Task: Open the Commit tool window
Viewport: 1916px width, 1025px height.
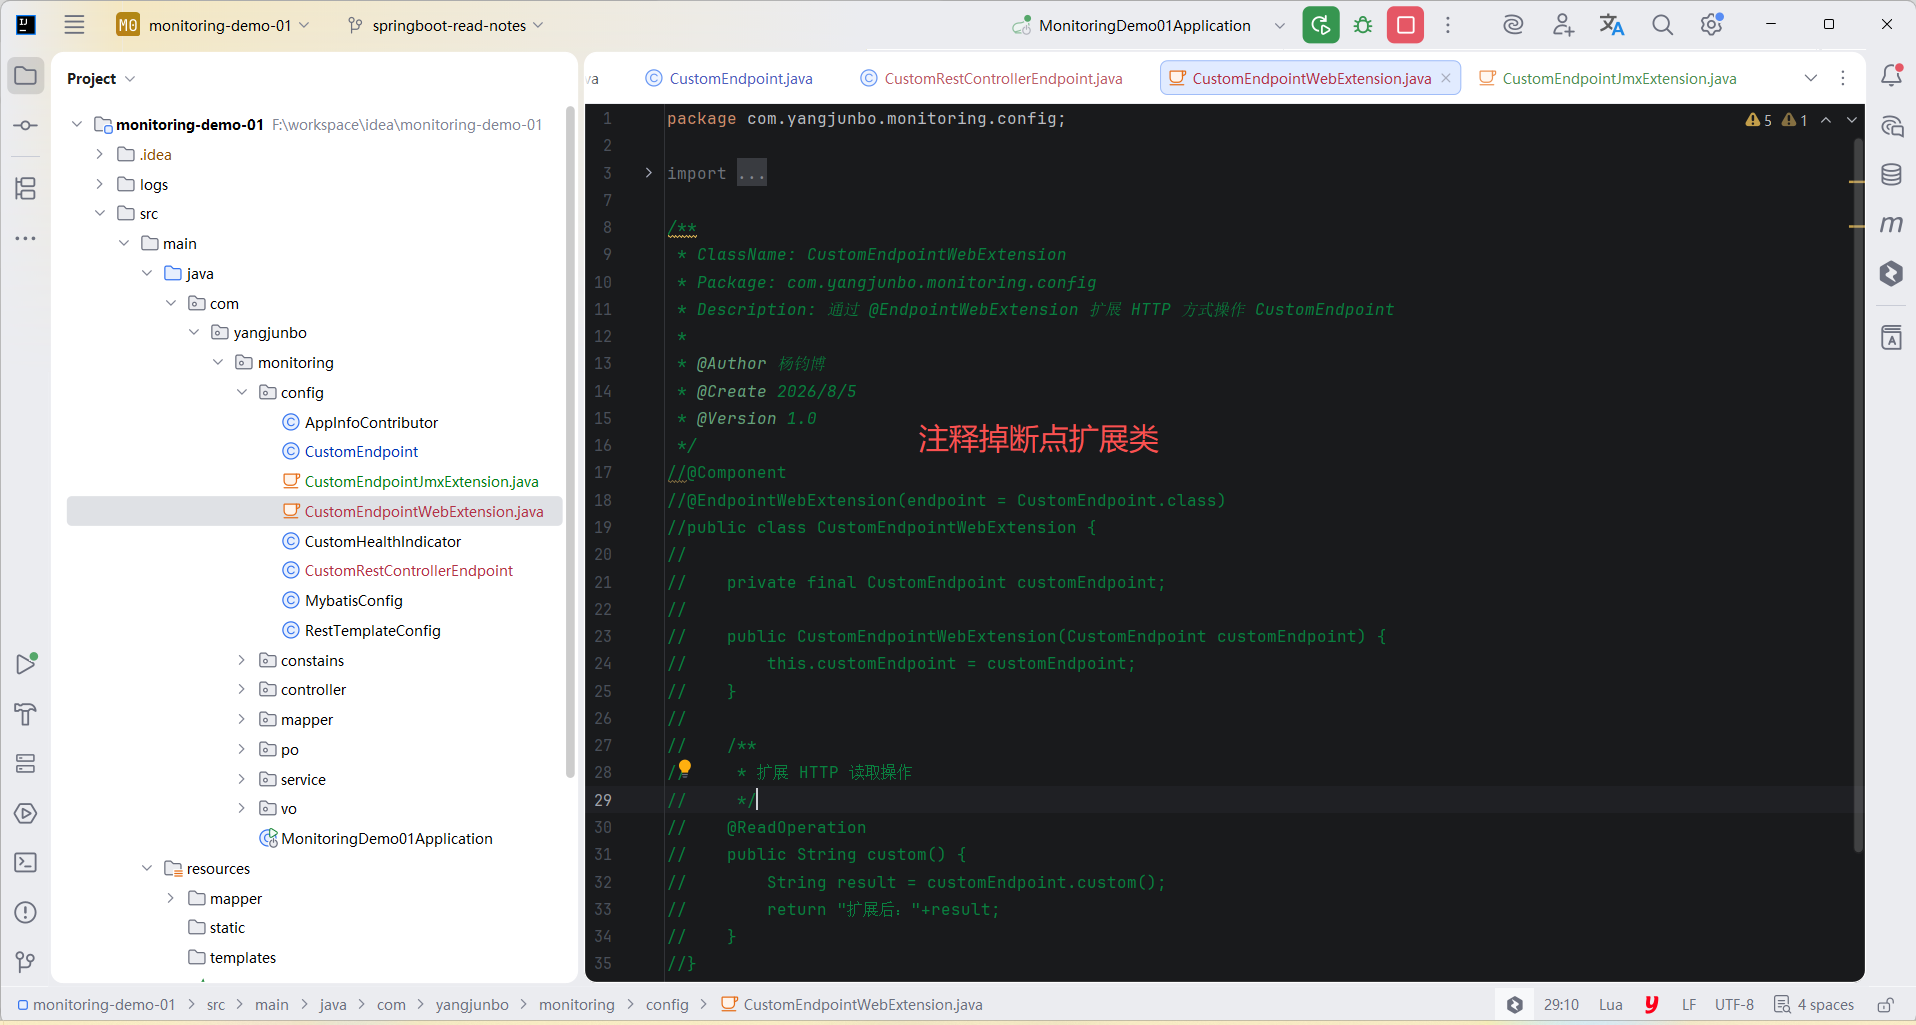Action: tap(26, 125)
